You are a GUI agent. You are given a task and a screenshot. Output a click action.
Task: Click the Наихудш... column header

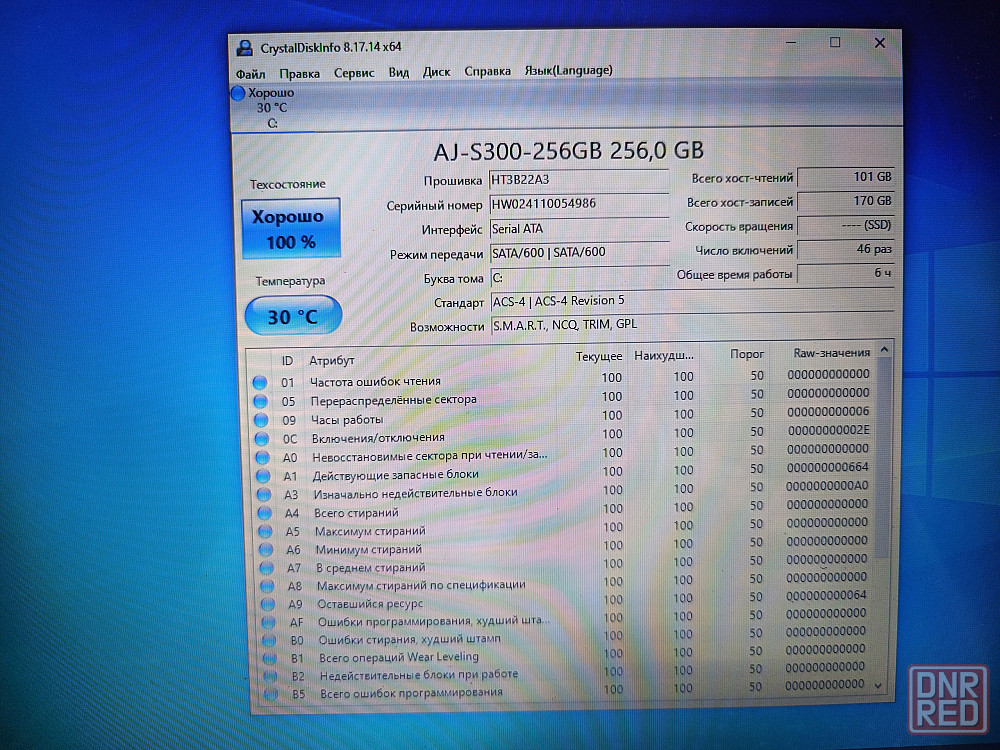(664, 355)
